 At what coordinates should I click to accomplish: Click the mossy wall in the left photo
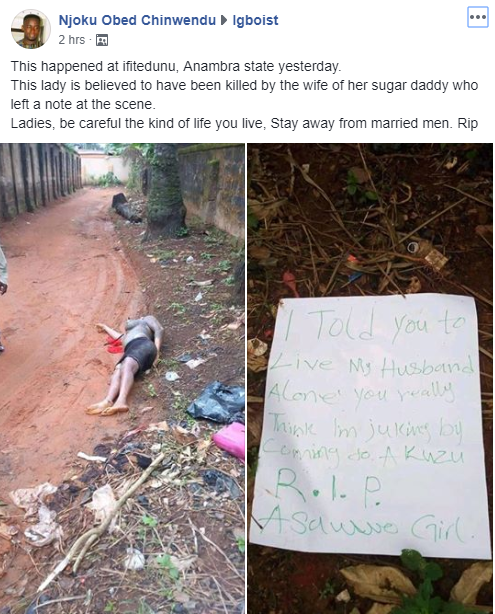213,188
